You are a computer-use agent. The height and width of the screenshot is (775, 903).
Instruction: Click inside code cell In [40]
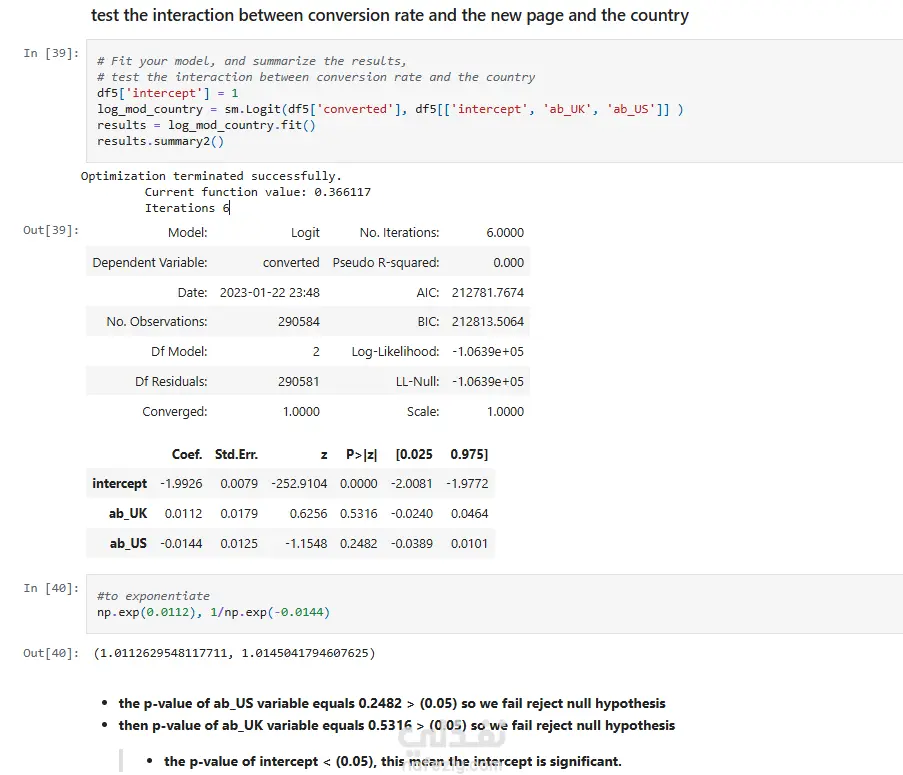tap(494, 604)
